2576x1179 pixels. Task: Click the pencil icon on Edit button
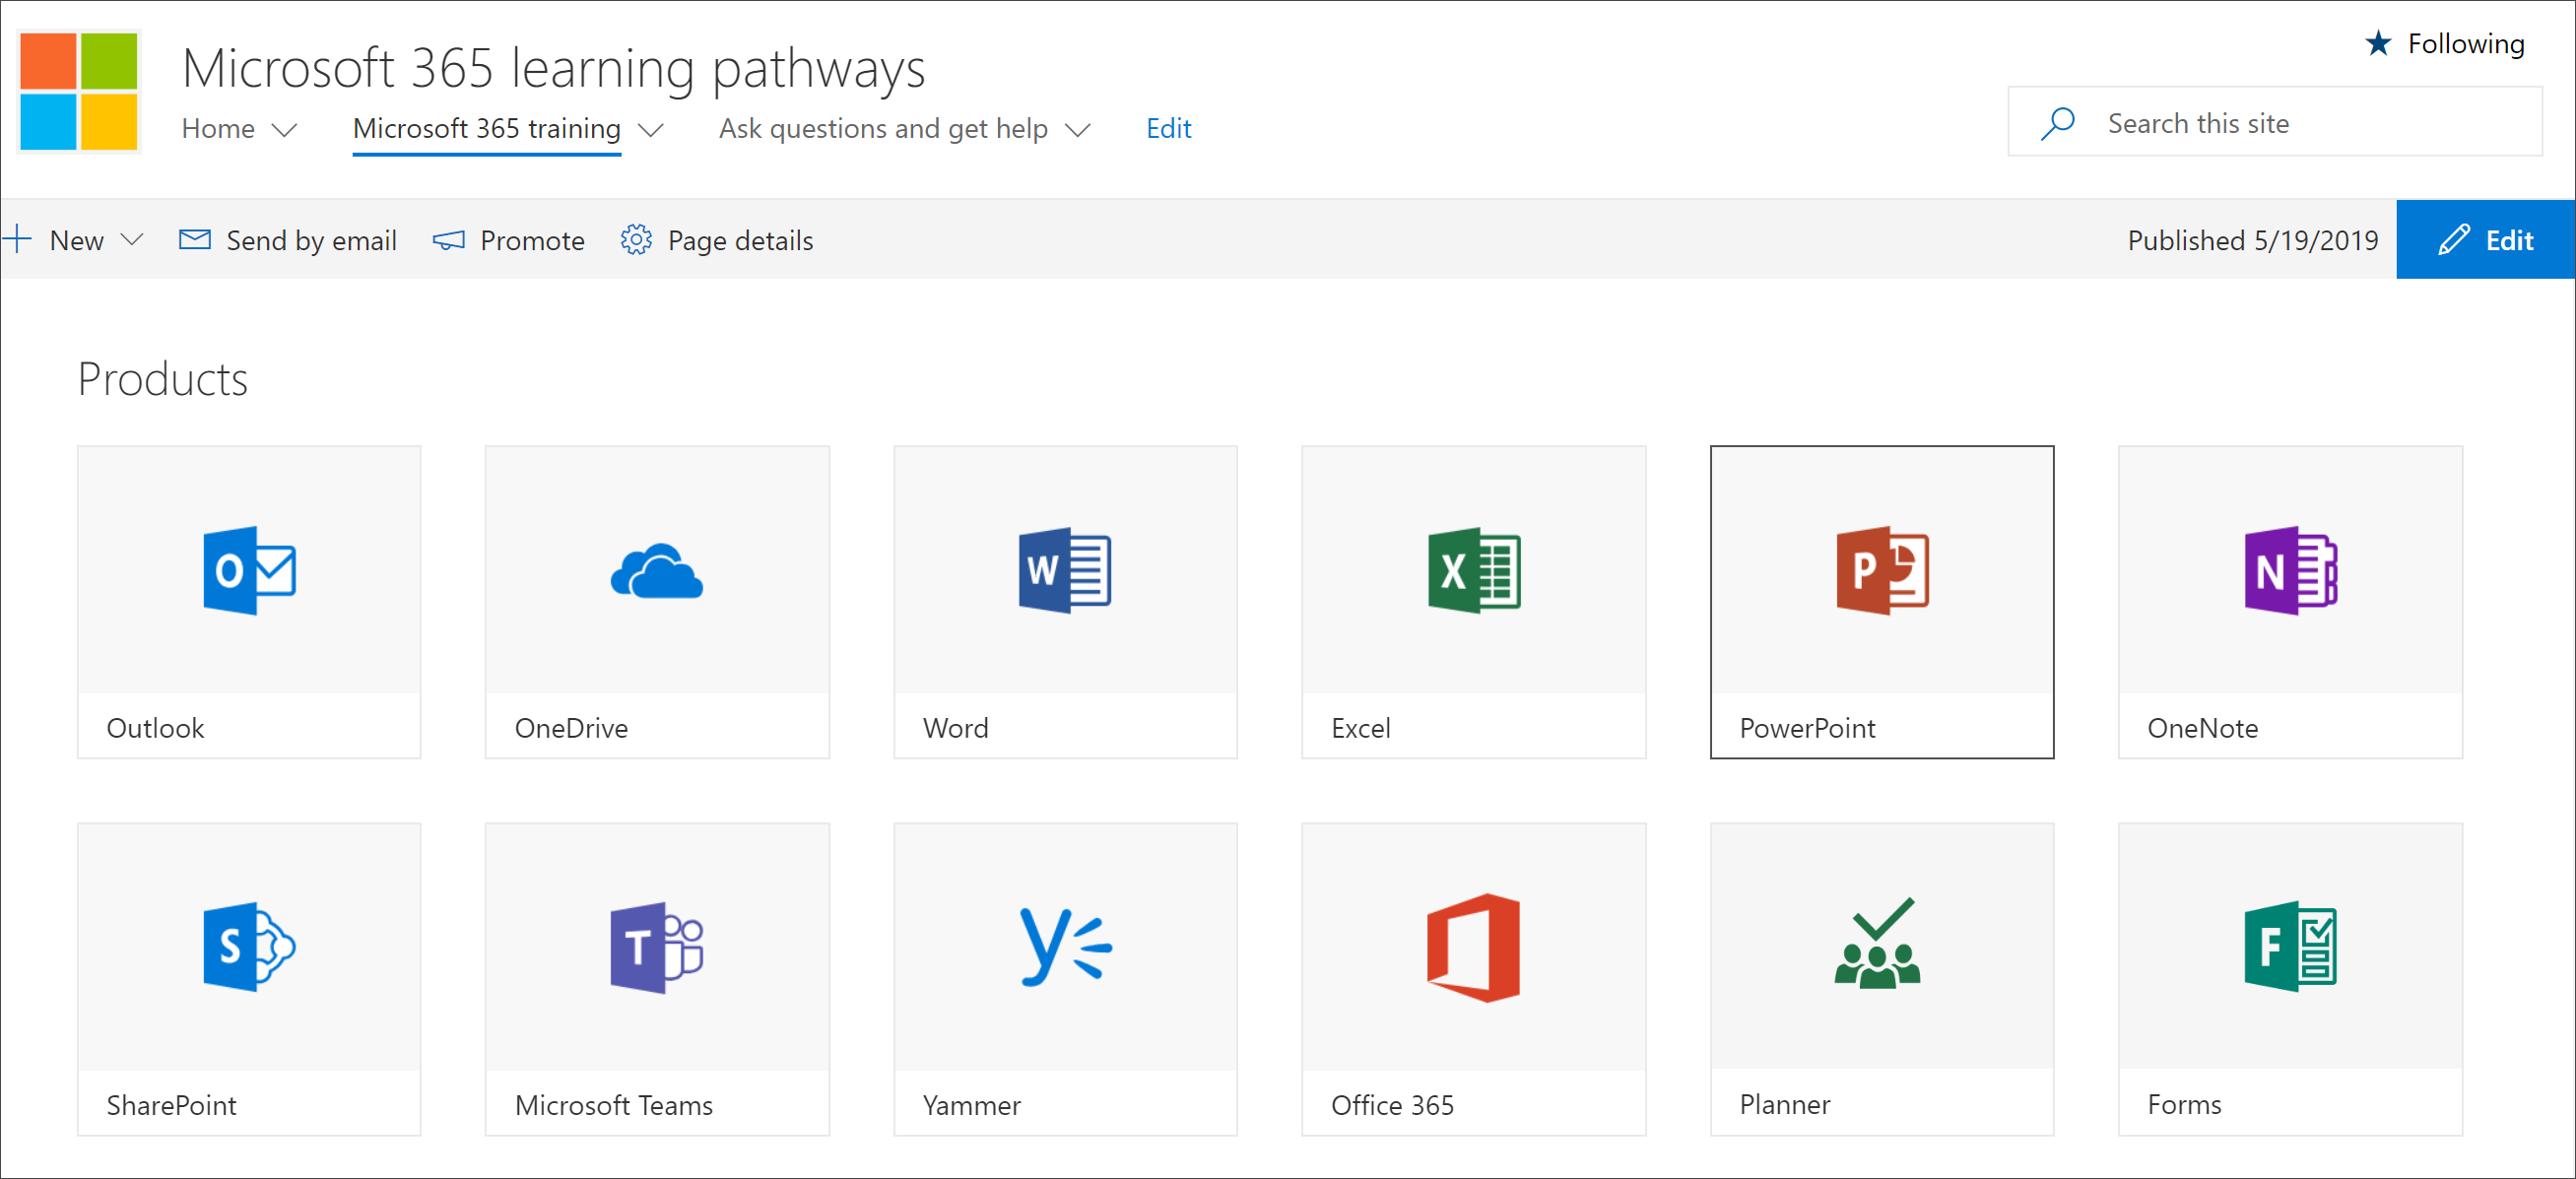(2453, 240)
